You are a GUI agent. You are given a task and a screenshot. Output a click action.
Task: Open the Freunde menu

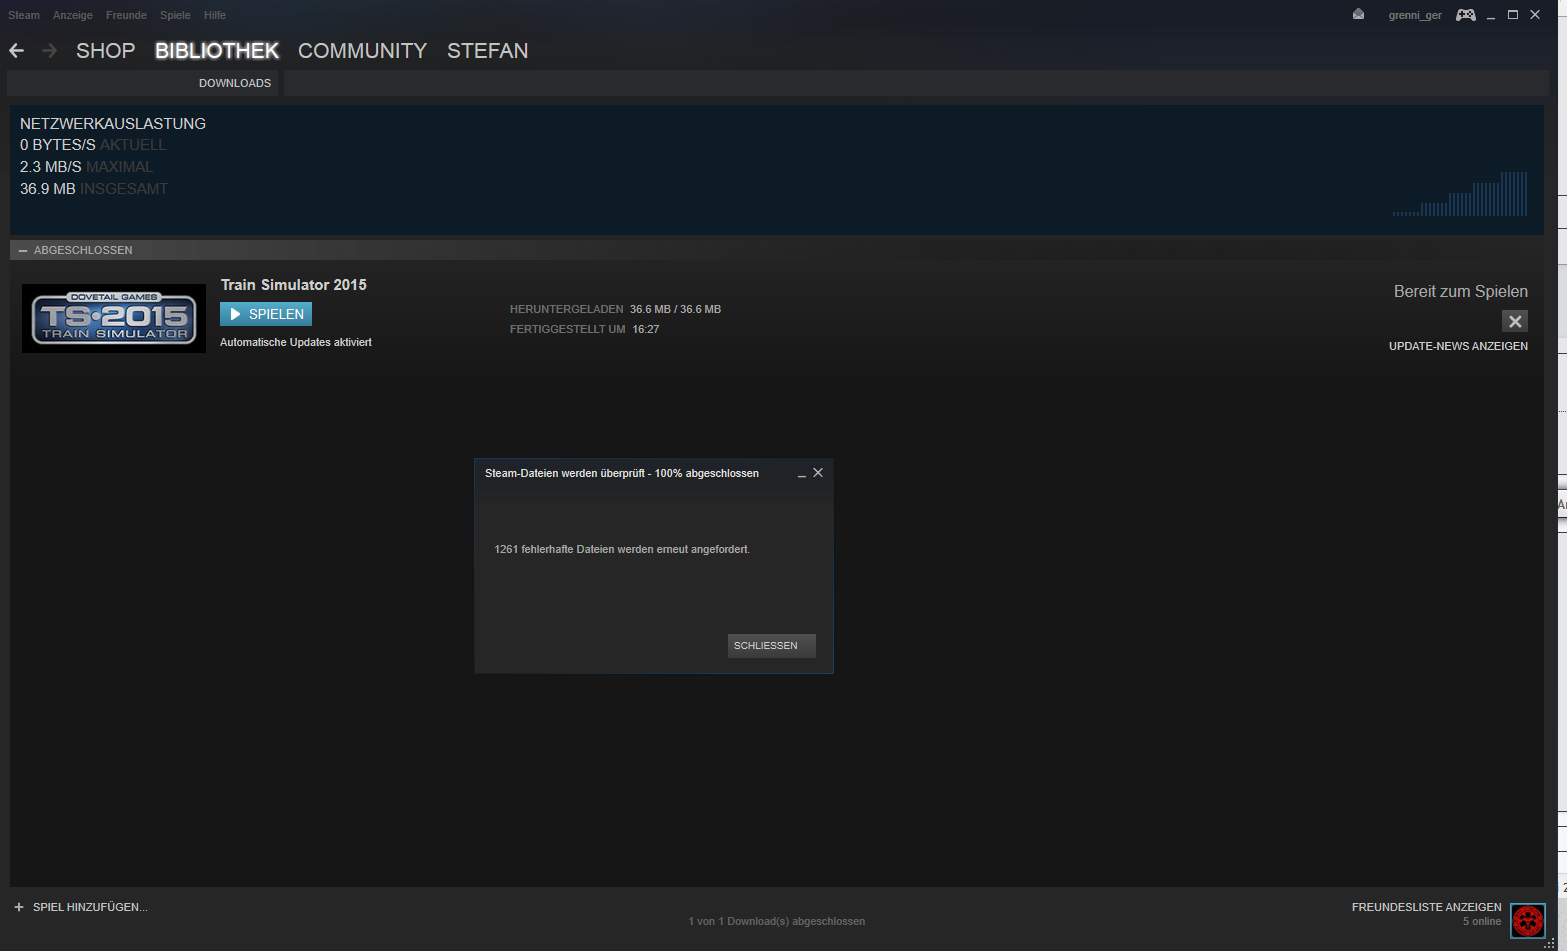click(x=126, y=15)
